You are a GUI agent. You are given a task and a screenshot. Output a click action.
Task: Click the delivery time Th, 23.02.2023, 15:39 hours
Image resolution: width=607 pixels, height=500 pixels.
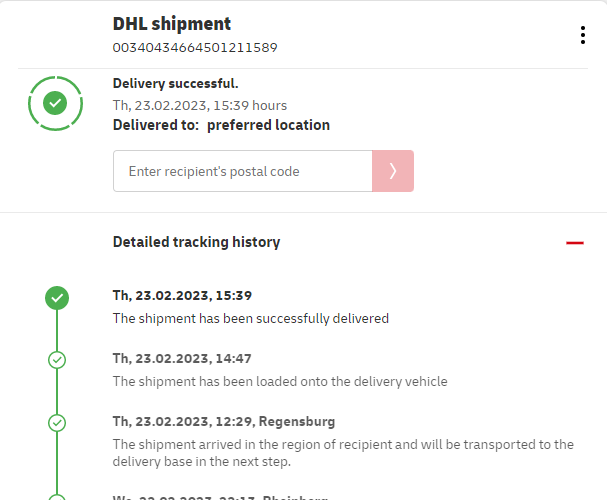200,105
